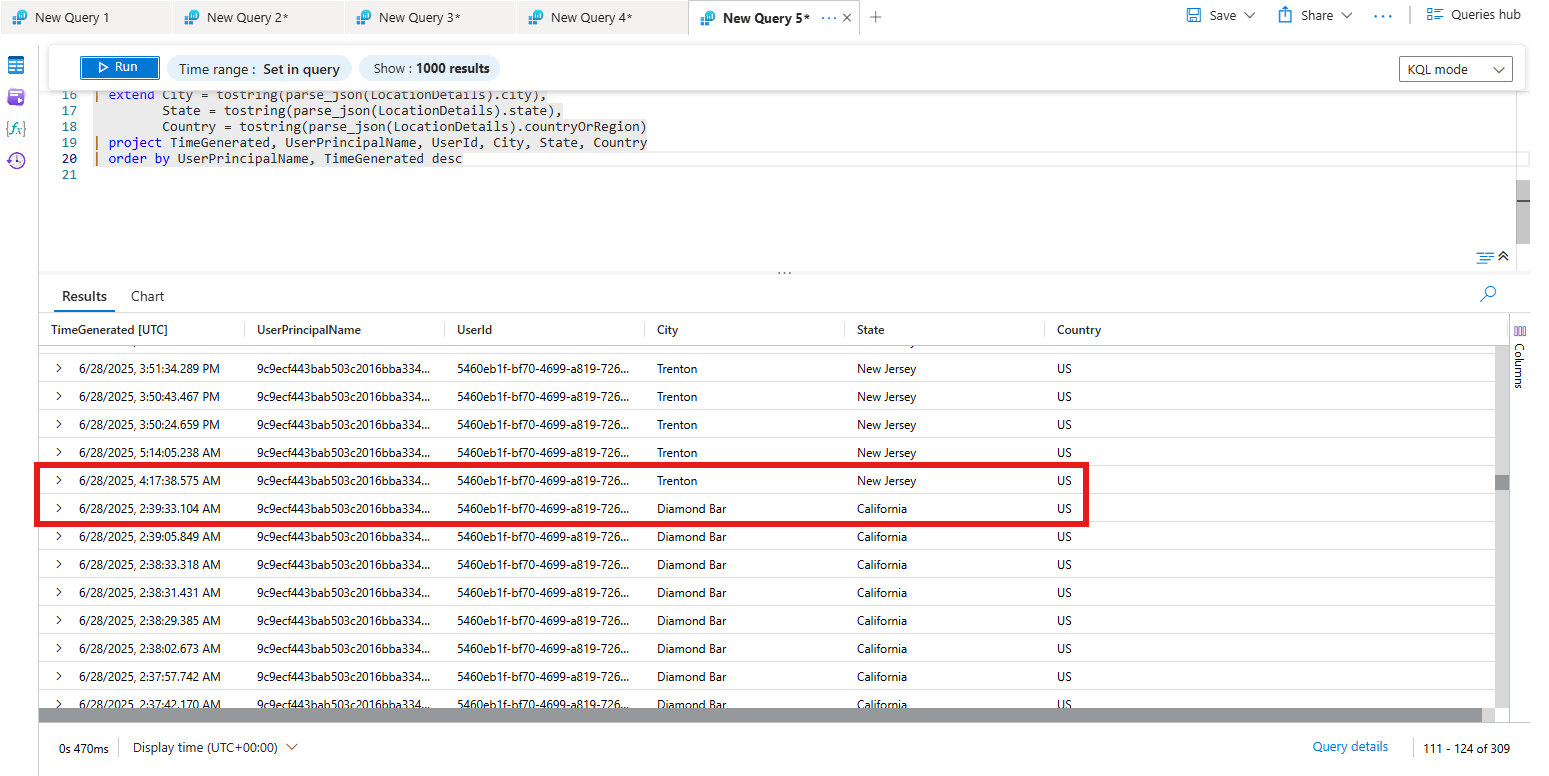The image size is (1549, 776).
Task: Switch to the New Query 3 tab
Action: (x=418, y=17)
